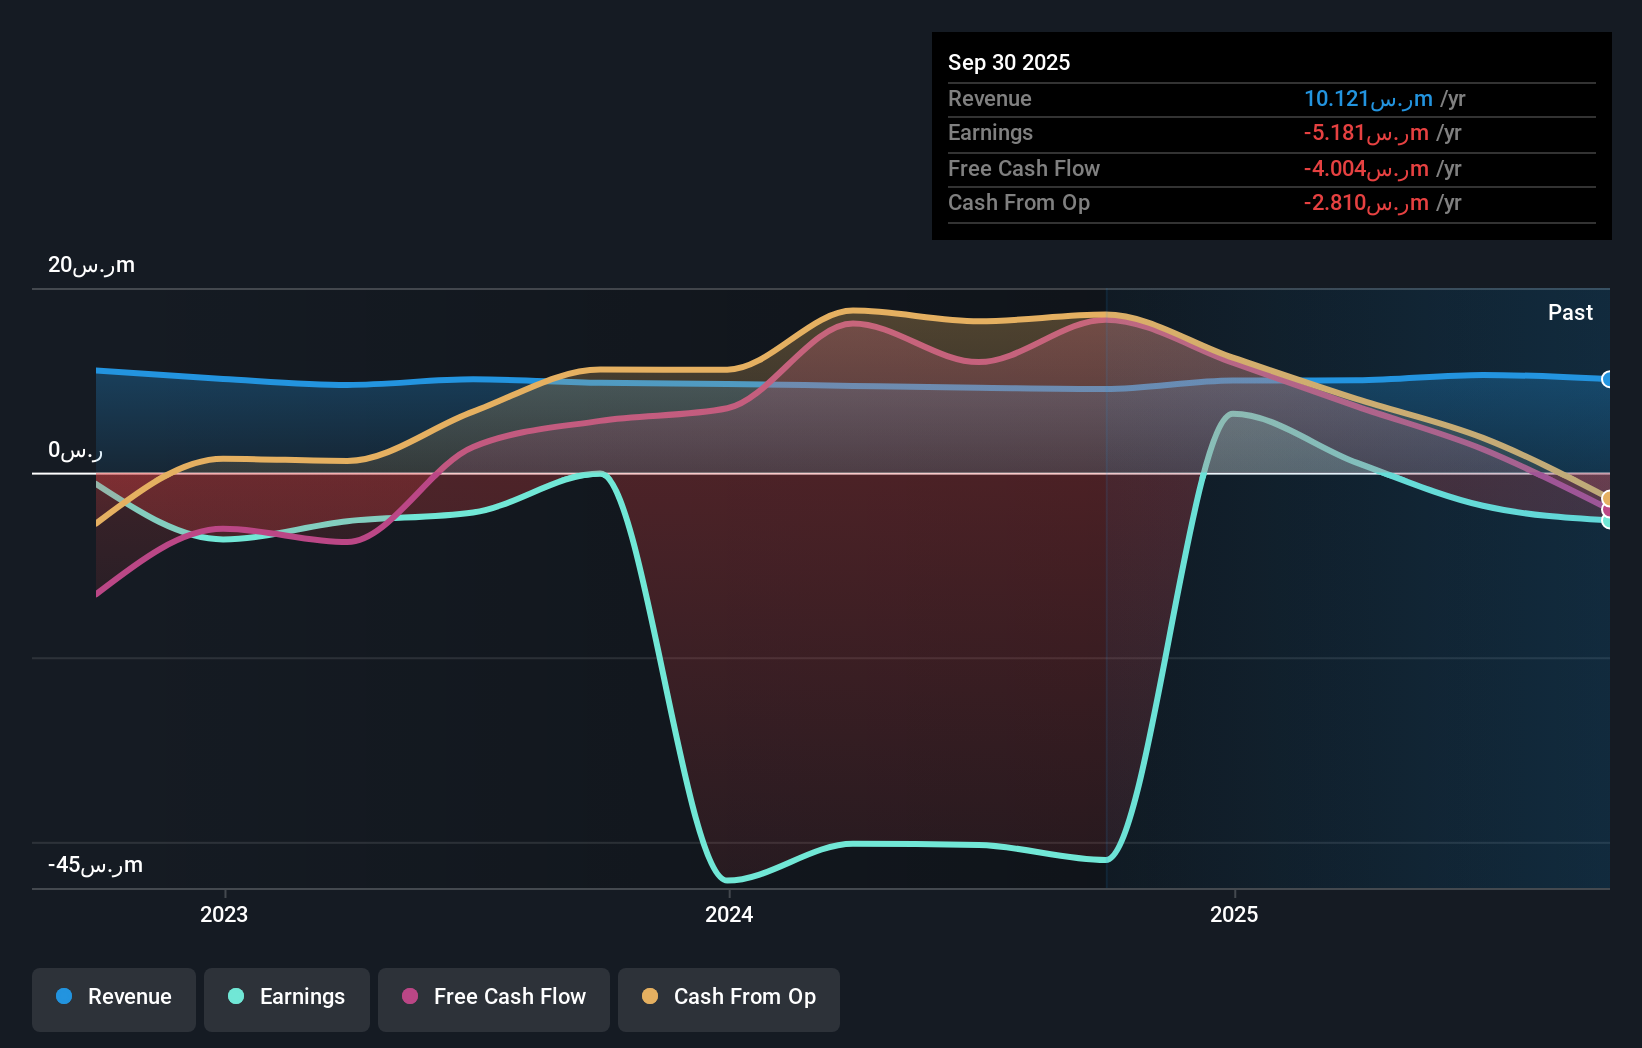This screenshot has width=1642, height=1048.
Task: Click the 2025 x-axis label
Action: [1234, 915]
